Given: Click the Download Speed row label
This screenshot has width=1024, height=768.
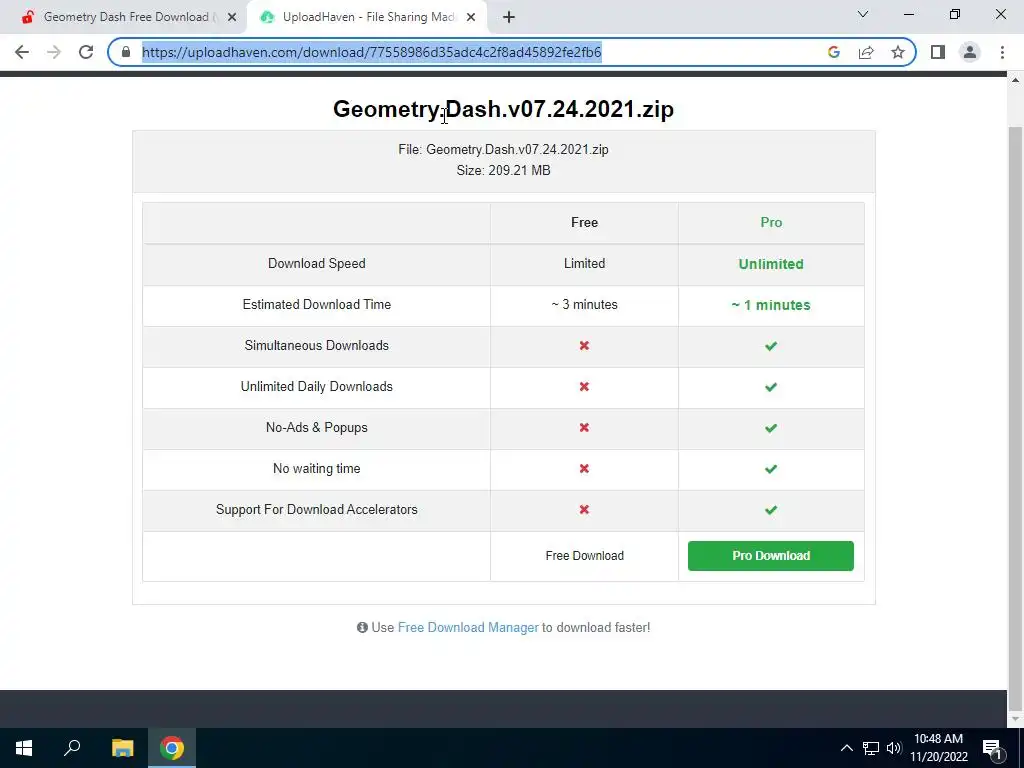Looking at the screenshot, I should point(317,264).
